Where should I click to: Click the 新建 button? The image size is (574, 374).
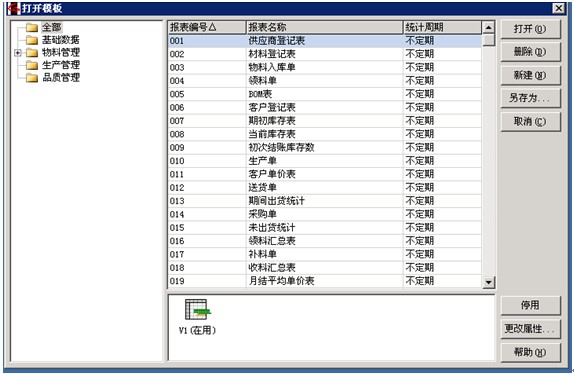click(x=530, y=75)
